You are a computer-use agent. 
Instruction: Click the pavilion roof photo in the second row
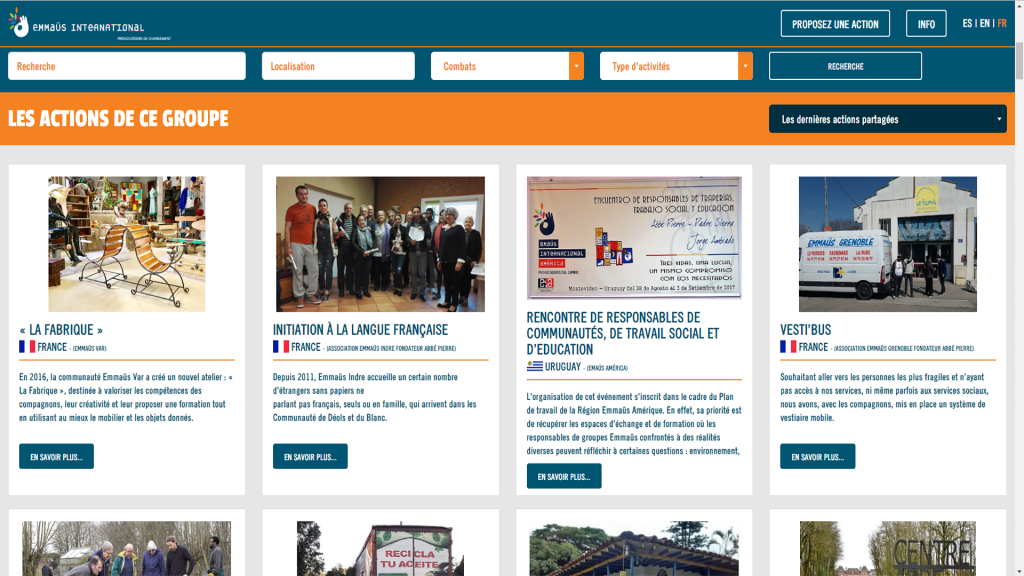pyautogui.click(x=634, y=549)
